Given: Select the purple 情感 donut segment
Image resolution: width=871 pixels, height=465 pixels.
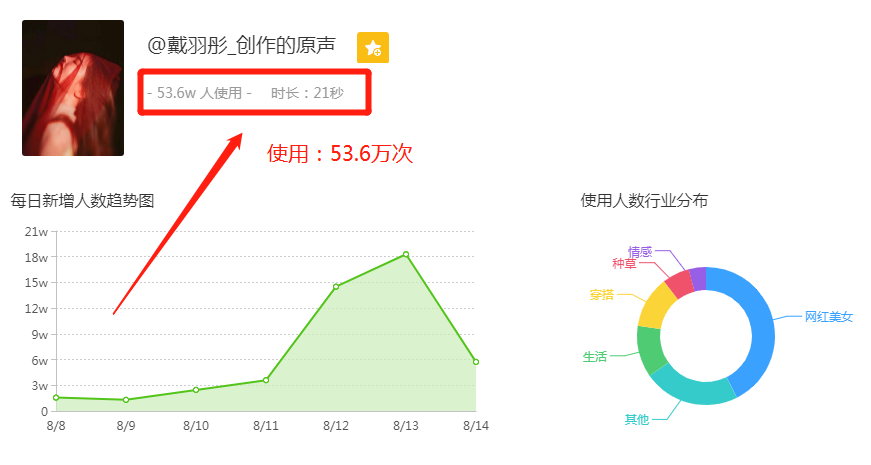Looking at the screenshot, I should [698, 277].
